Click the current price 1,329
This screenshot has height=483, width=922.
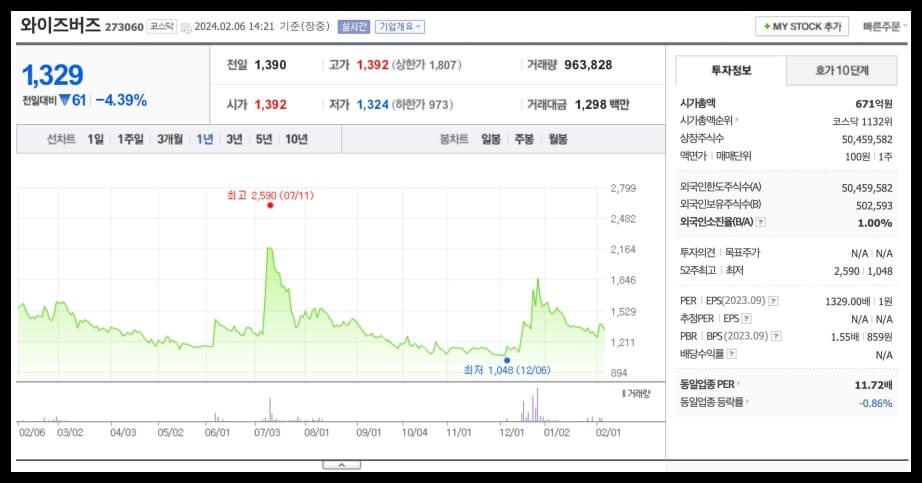pos(52,75)
